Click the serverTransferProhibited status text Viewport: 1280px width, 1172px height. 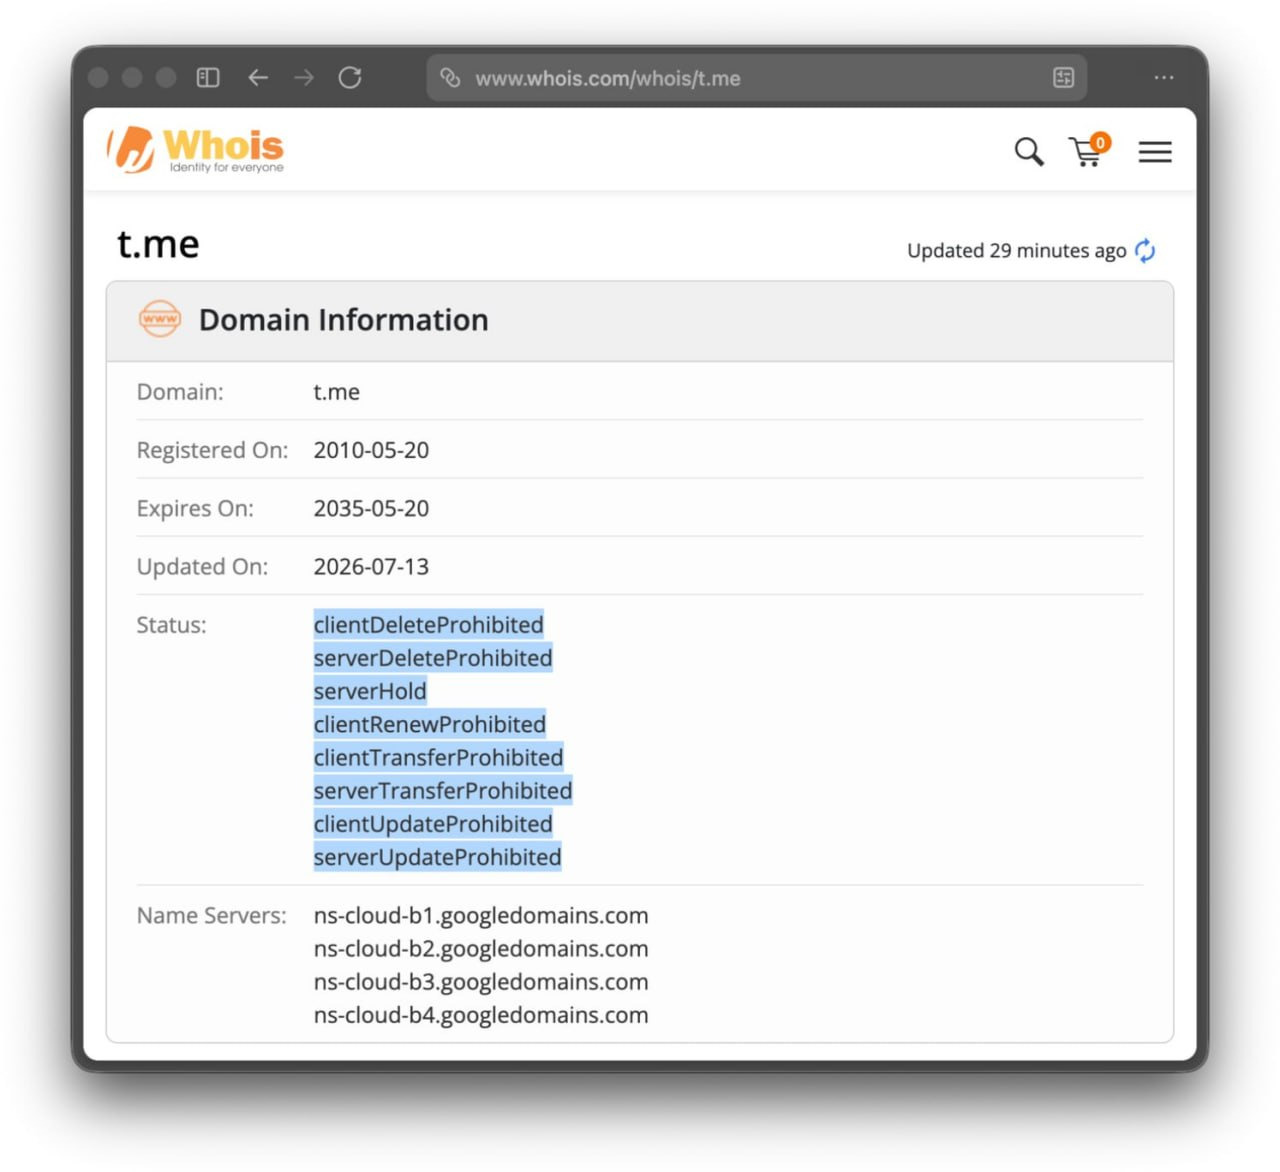point(443,791)
